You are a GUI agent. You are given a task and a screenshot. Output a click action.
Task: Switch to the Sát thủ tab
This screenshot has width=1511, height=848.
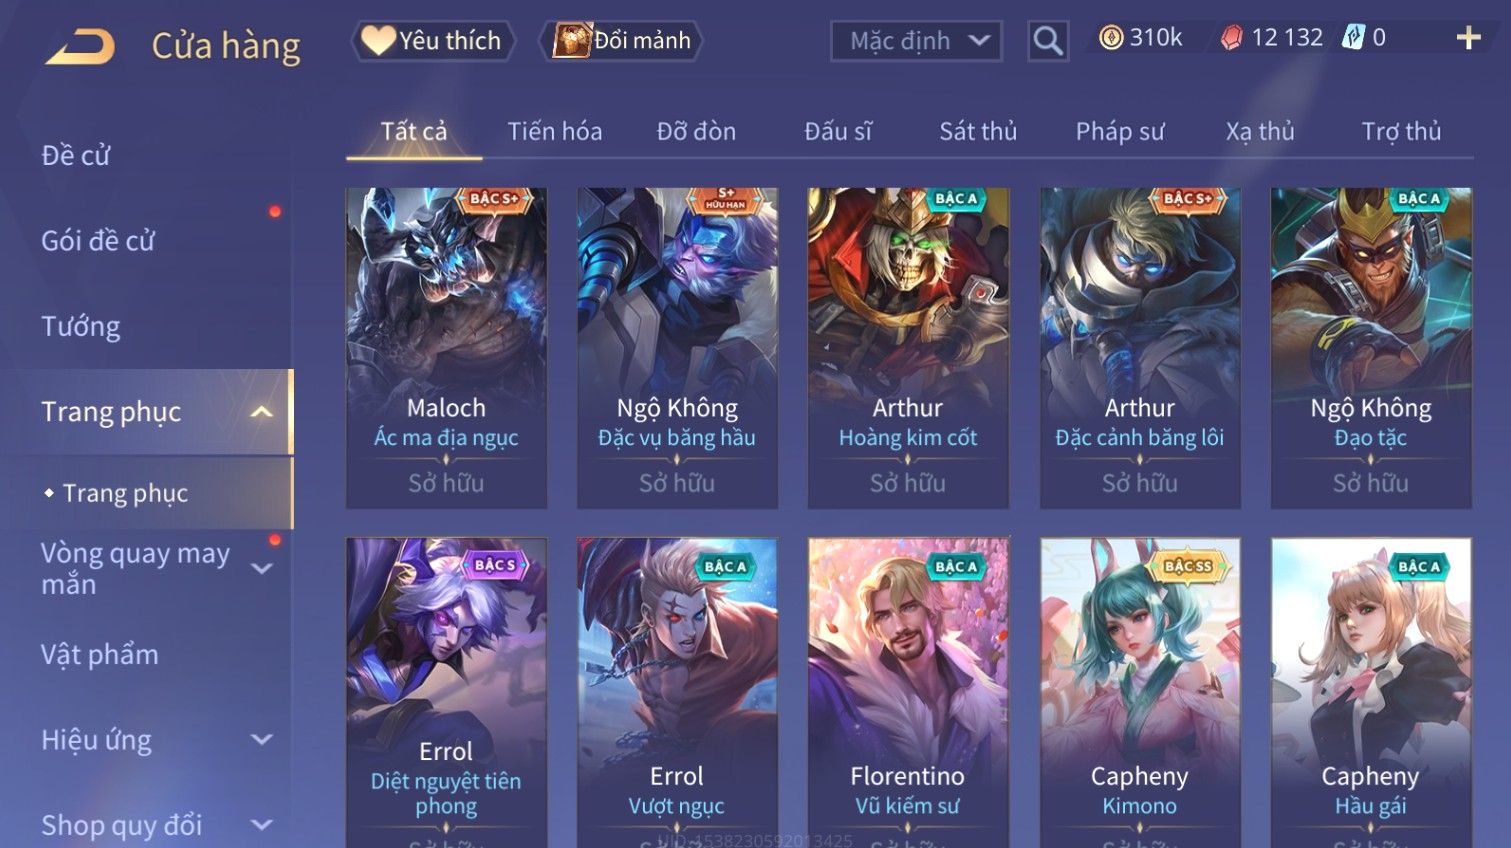(x=977, y=131)
